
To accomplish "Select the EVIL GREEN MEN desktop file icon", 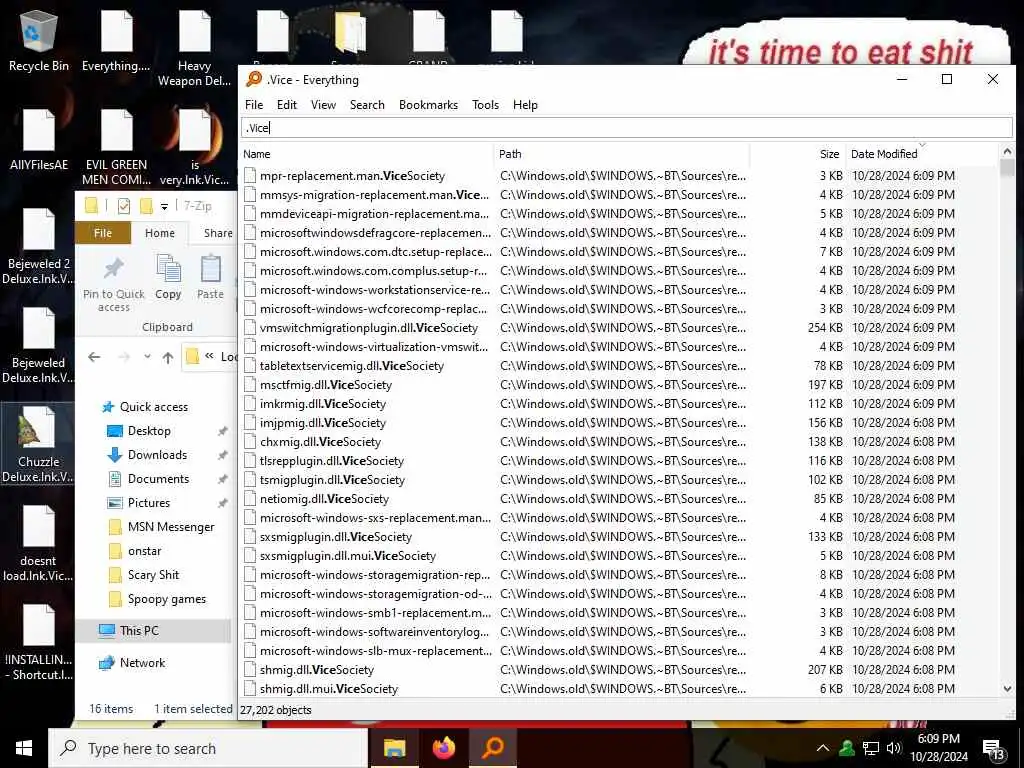I will (116, 148).
